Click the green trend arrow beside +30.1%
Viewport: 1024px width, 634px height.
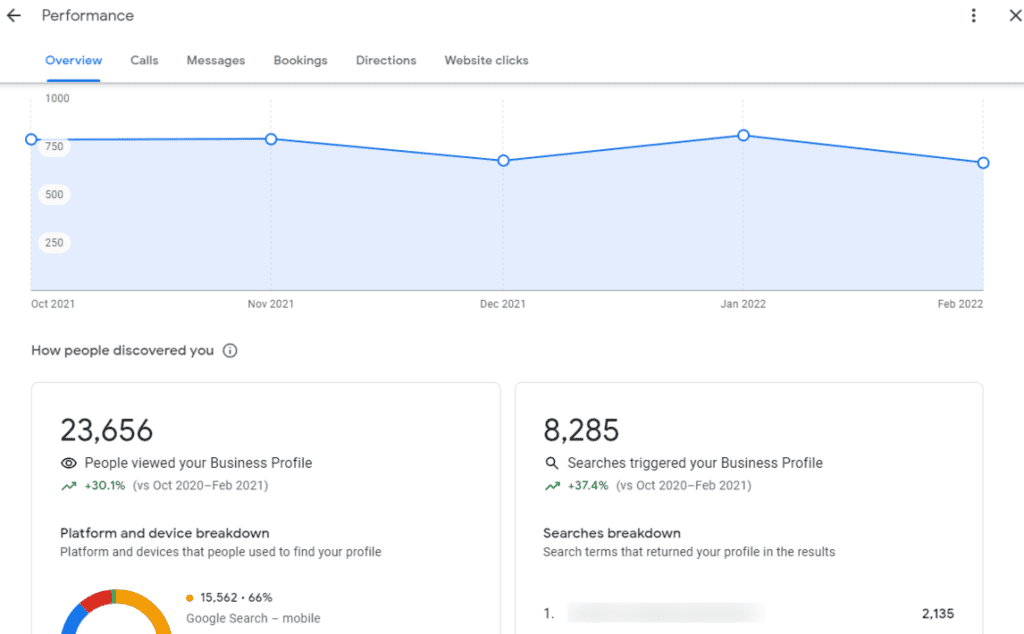point(69,486)
